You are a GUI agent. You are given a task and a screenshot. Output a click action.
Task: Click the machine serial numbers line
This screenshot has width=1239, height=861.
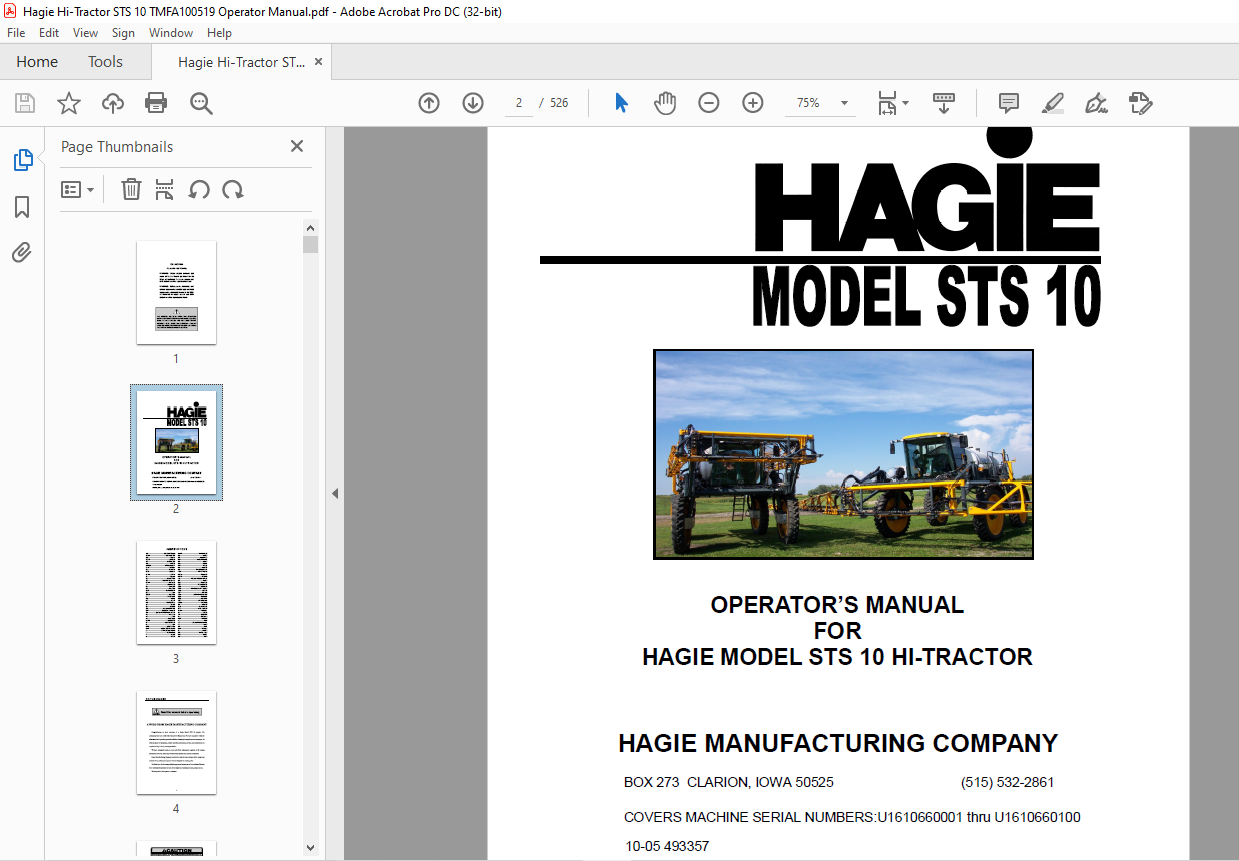tap(852, 817)
